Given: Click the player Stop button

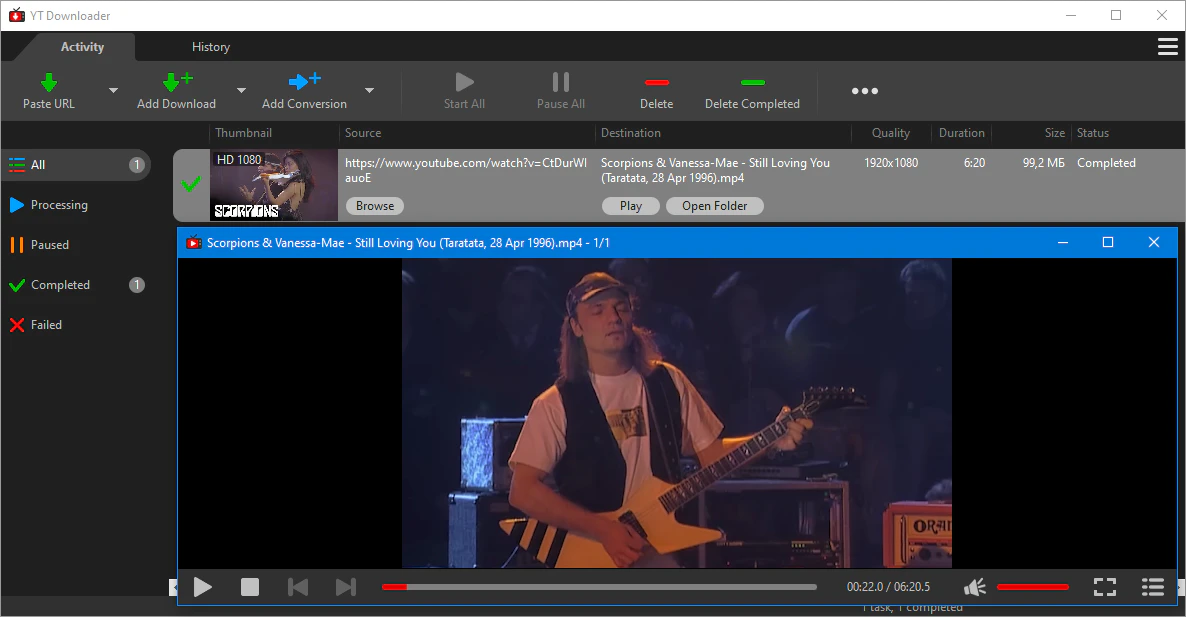Looking at the screenshot, I should [250, 587].
